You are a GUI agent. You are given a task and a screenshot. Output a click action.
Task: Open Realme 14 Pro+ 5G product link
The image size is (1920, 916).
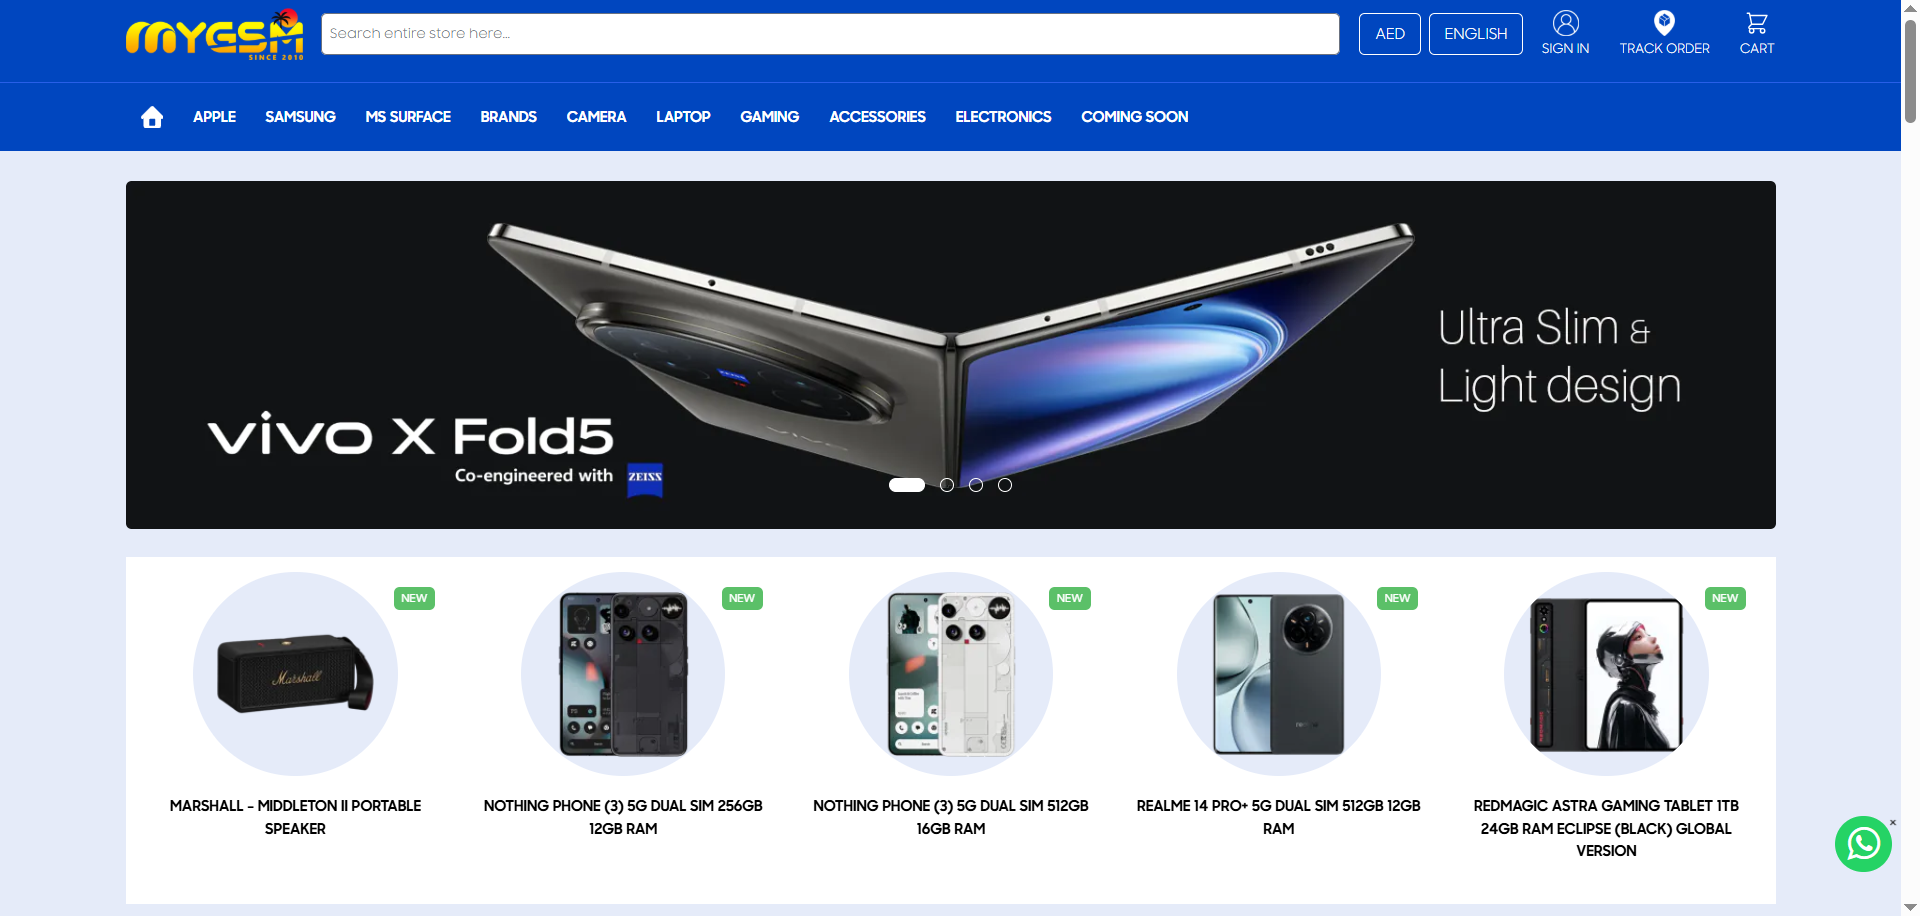(1278, 817)
